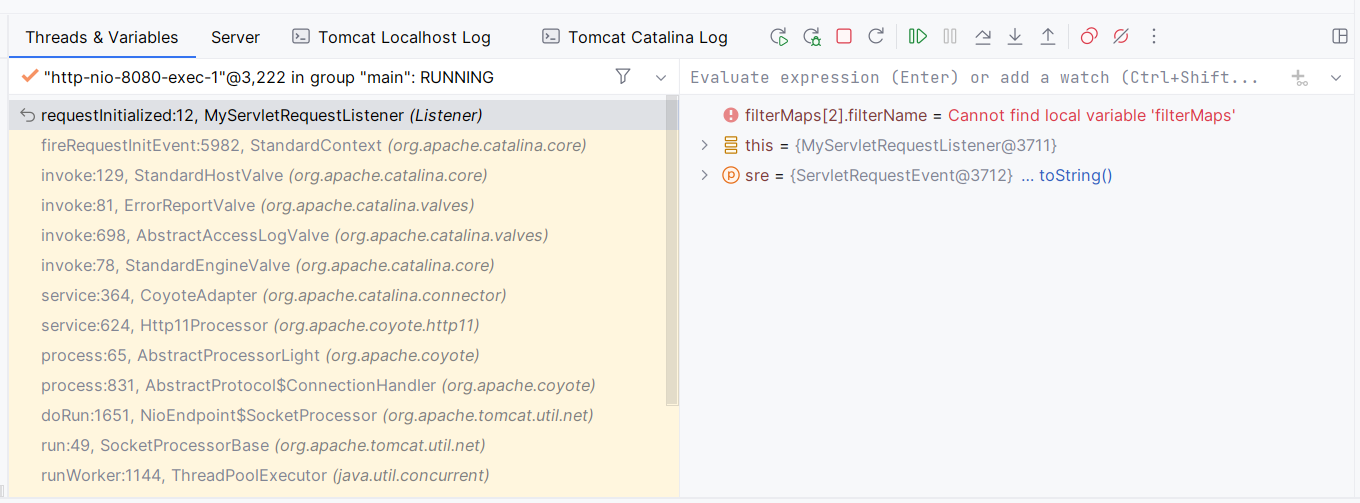1360x503 pixels.
Task: Click the Evaluate expression input field
Action: coord(975,77)
